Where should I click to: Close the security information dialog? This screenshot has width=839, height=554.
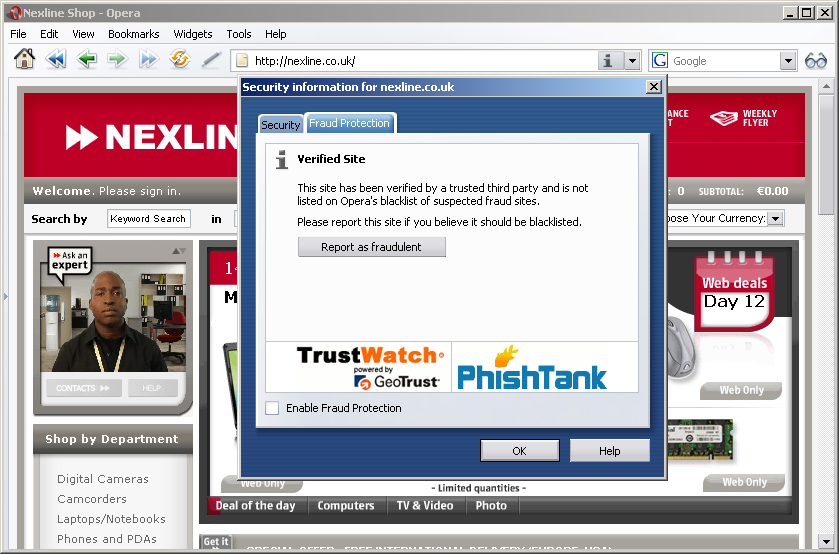click(653, 87)
